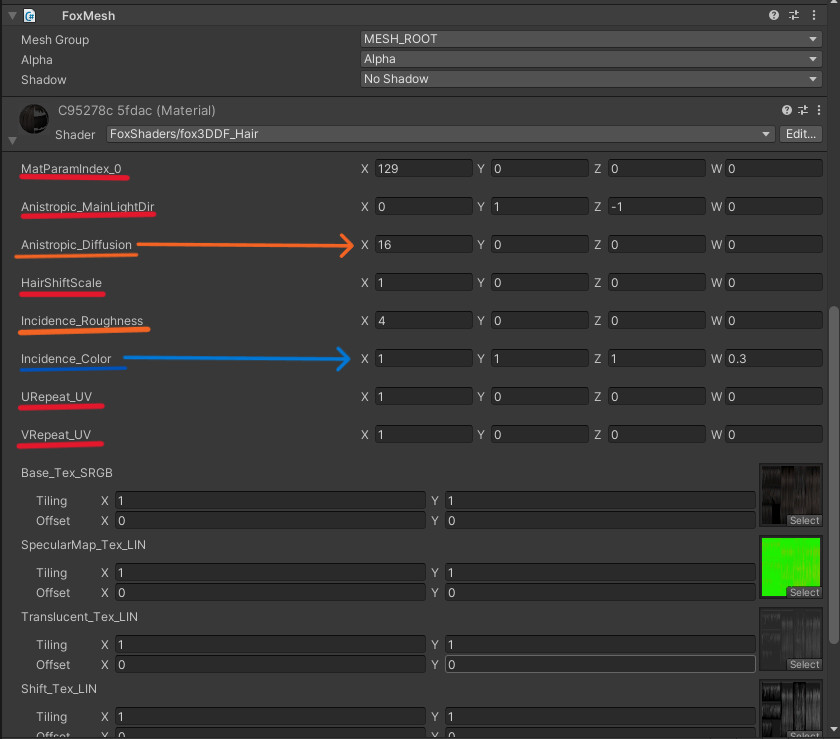840x739 pixels.
Task: Click the Incidence_Roughness label
Action: (82, 321)
